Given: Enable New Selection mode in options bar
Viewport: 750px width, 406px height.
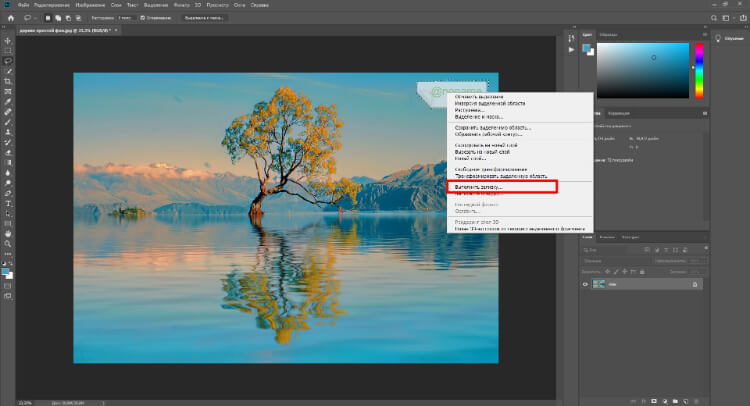Looking at the screenshot, I should [x=47, y=18].
